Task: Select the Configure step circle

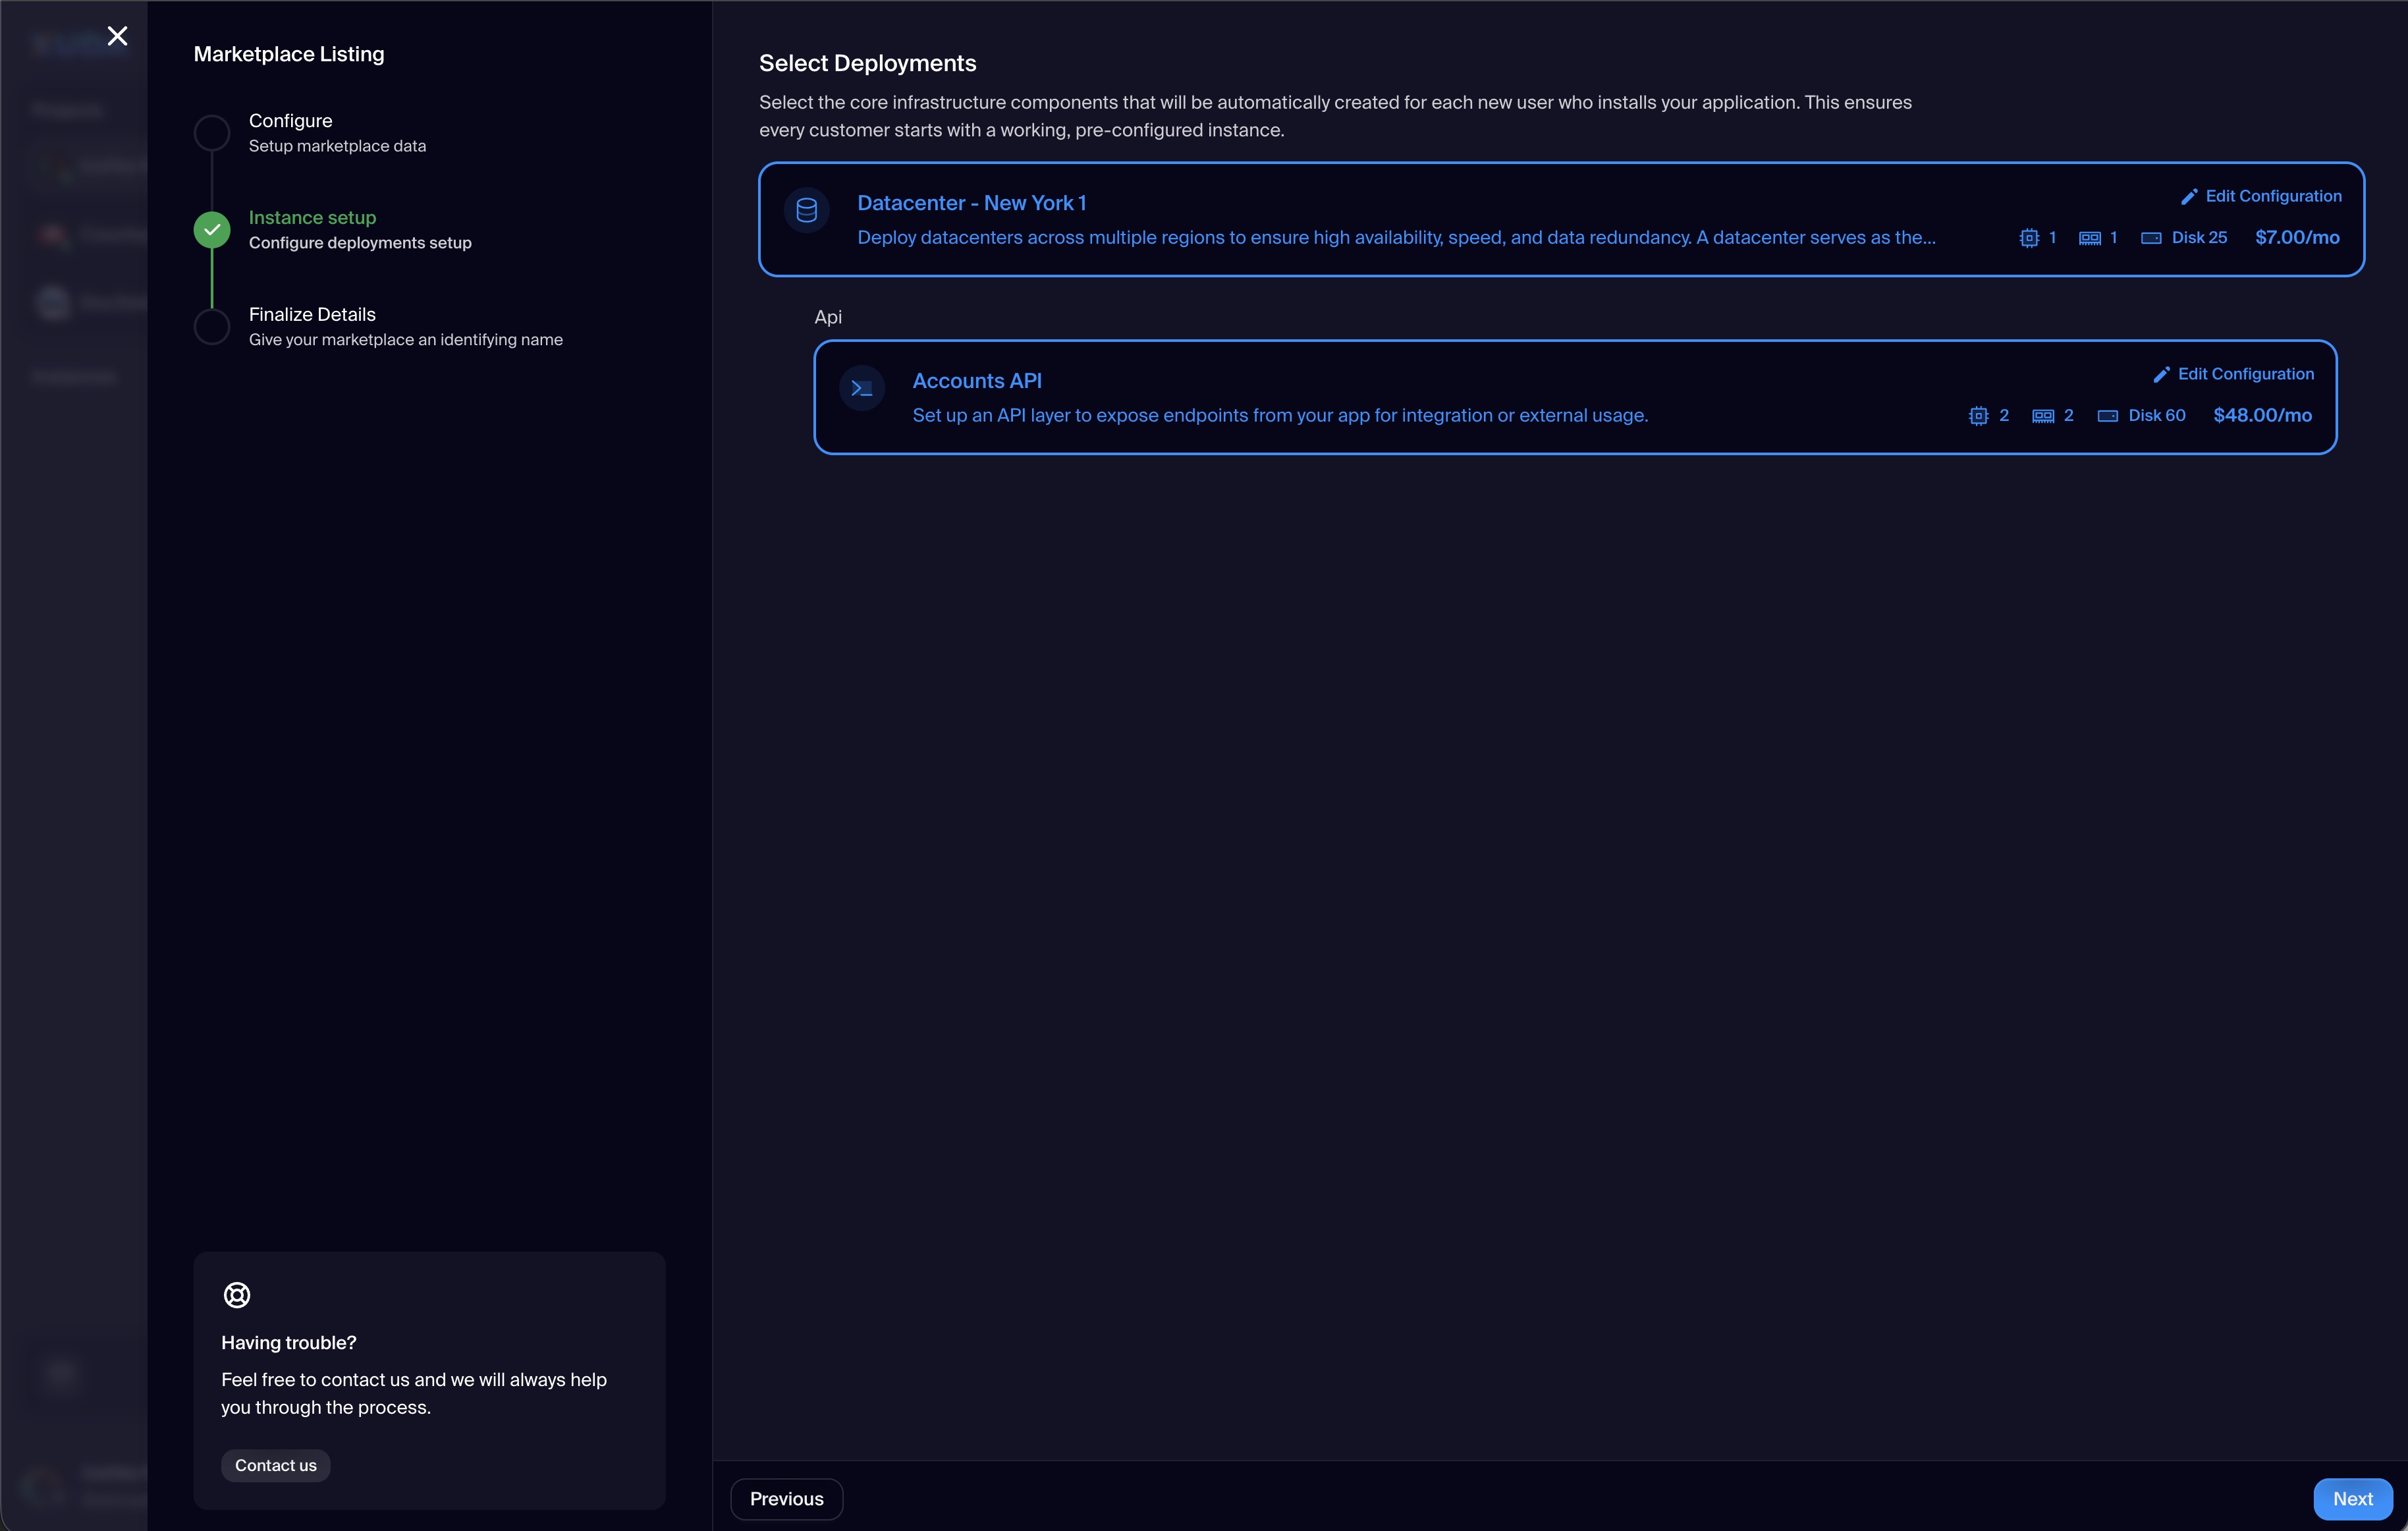Action: coord(212,133)
